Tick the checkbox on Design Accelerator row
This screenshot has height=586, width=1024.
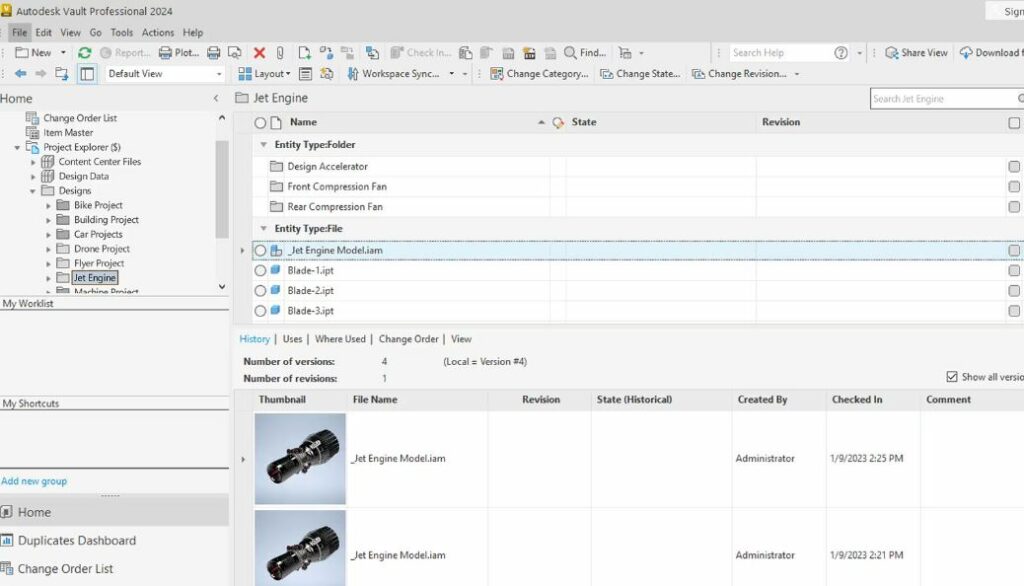[x=1014, y=167]
